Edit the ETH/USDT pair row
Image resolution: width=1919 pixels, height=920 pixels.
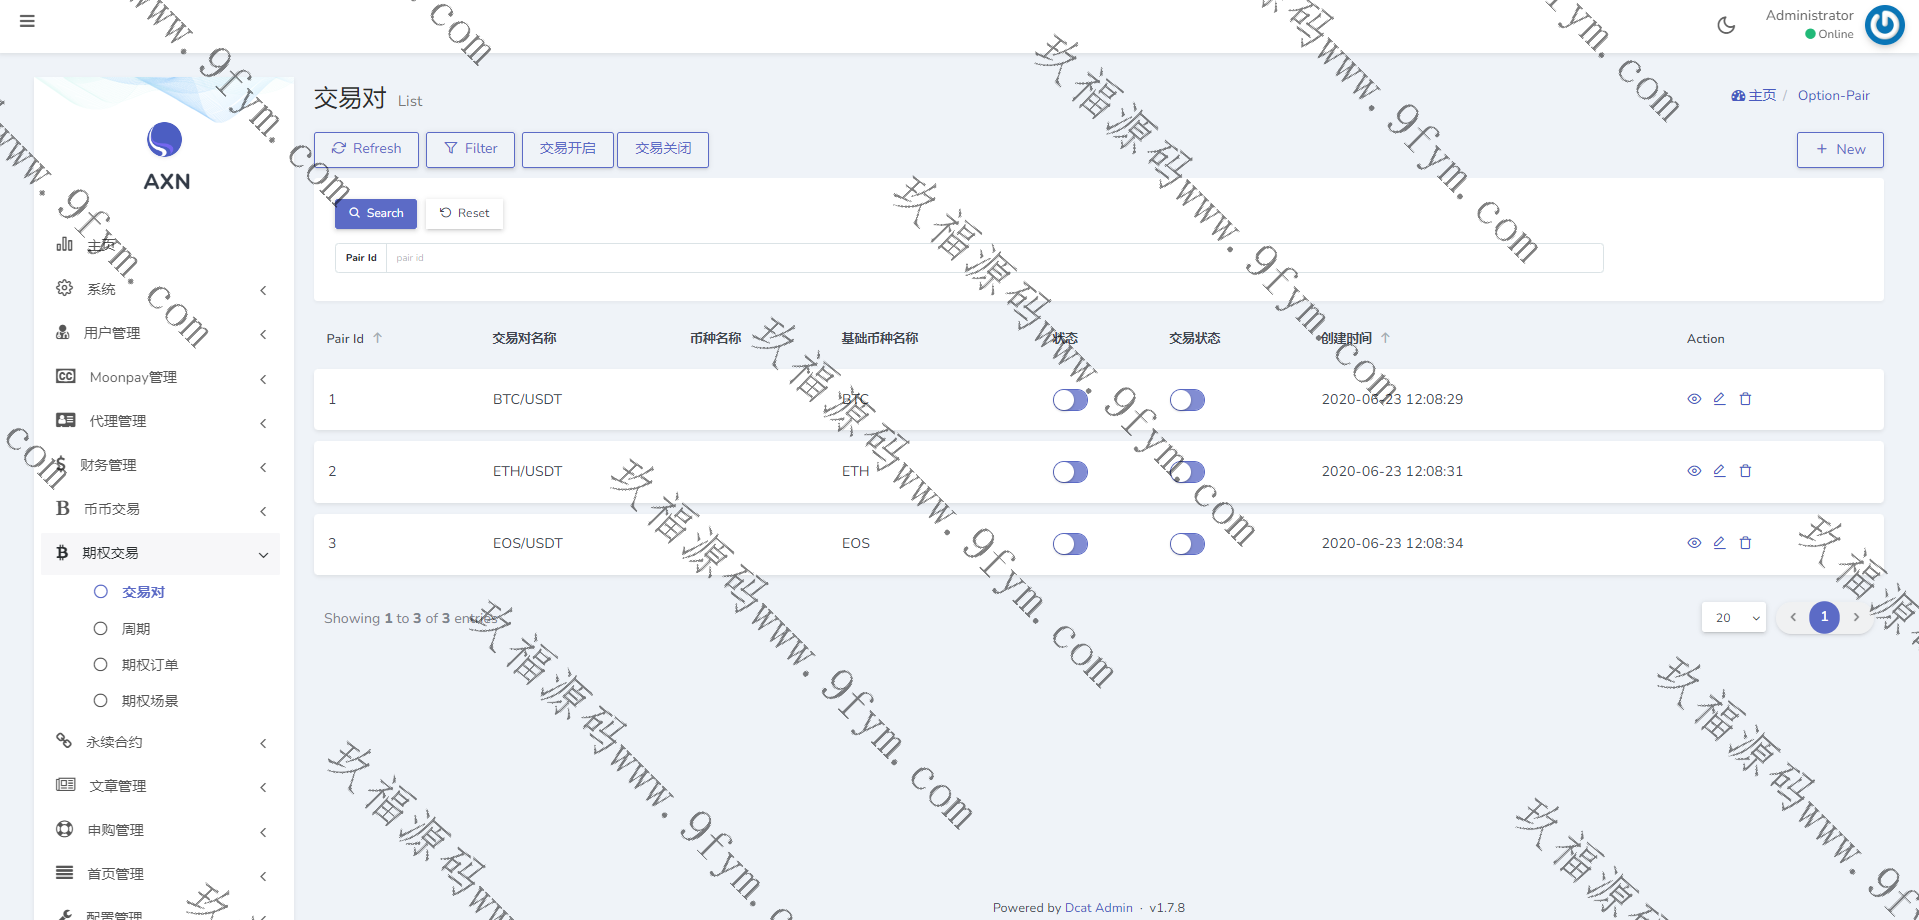(1719, 471)
